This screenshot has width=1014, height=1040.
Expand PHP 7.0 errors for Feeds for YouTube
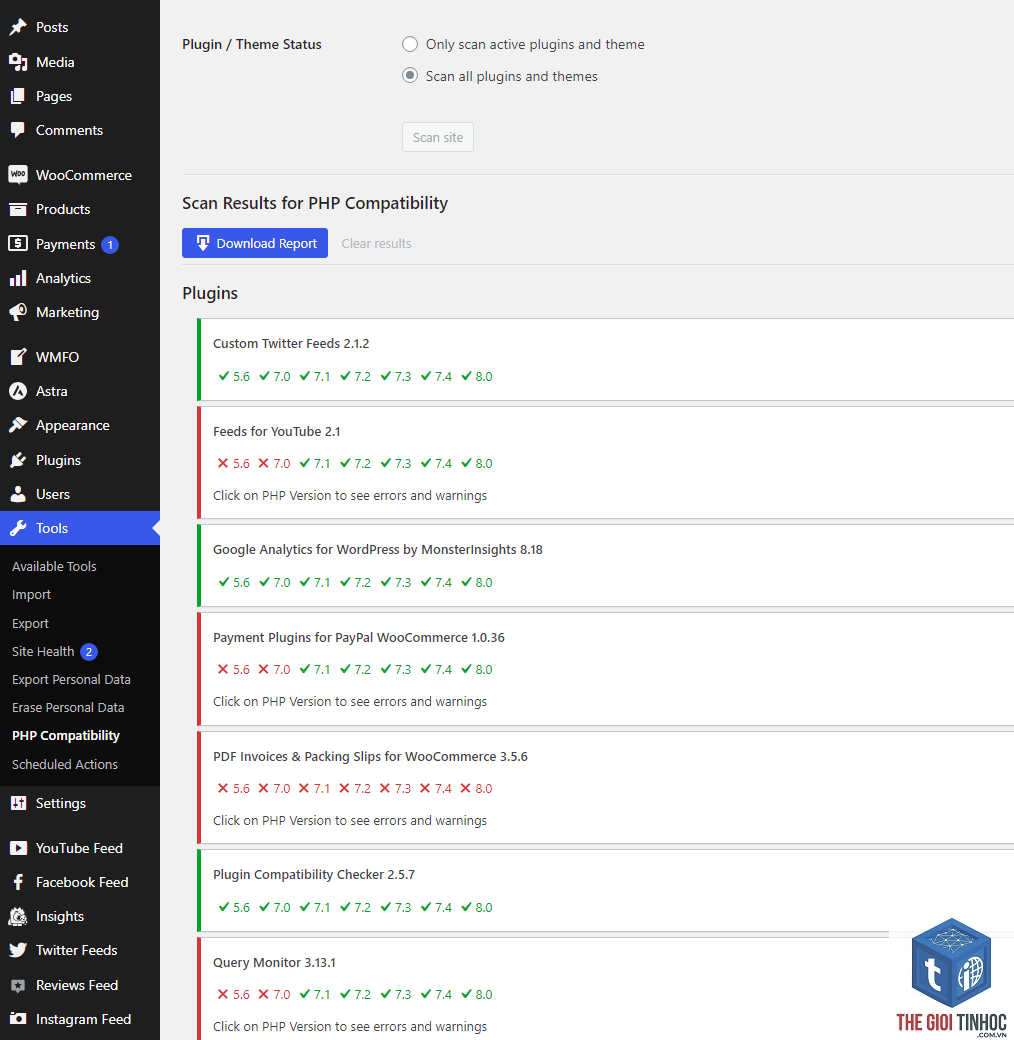pos(275,464)
